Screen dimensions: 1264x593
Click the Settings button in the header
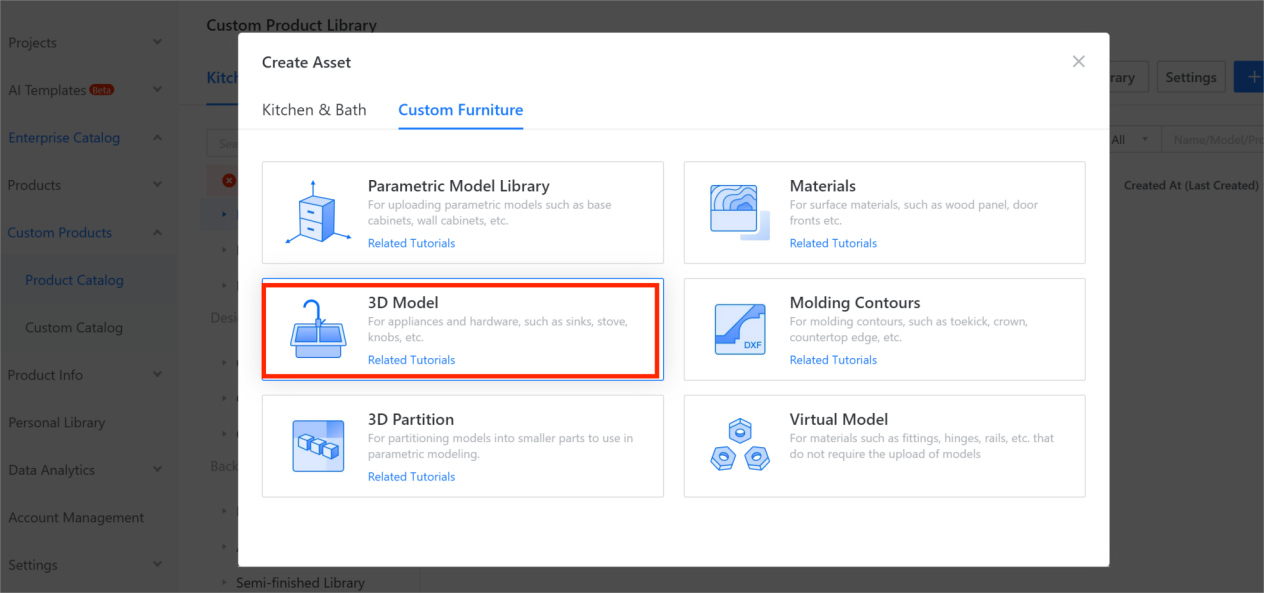pos(1190,77)
